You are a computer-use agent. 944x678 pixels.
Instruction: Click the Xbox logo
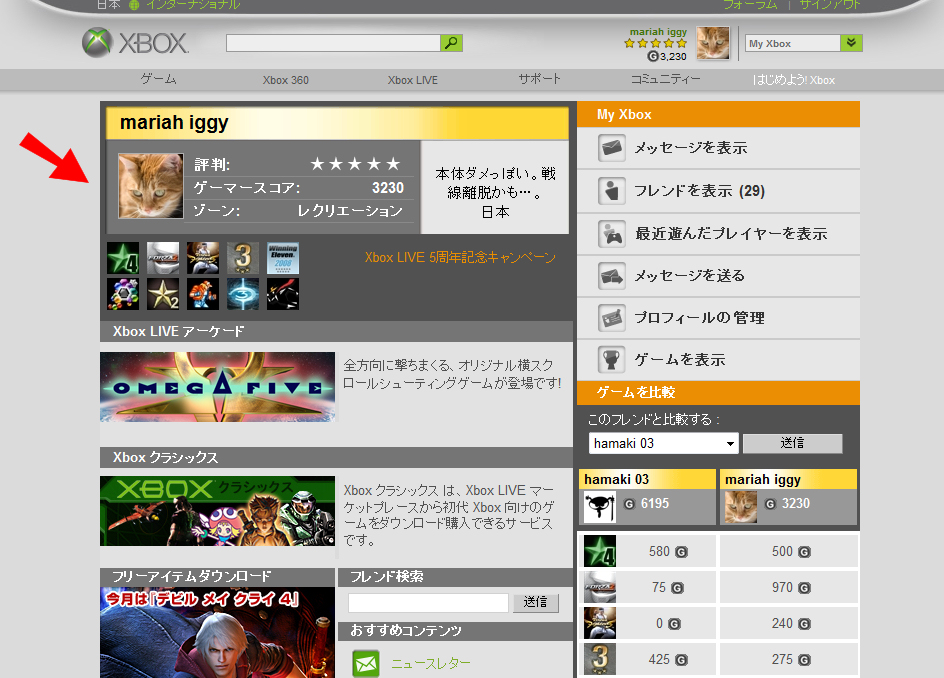point(135,43)
